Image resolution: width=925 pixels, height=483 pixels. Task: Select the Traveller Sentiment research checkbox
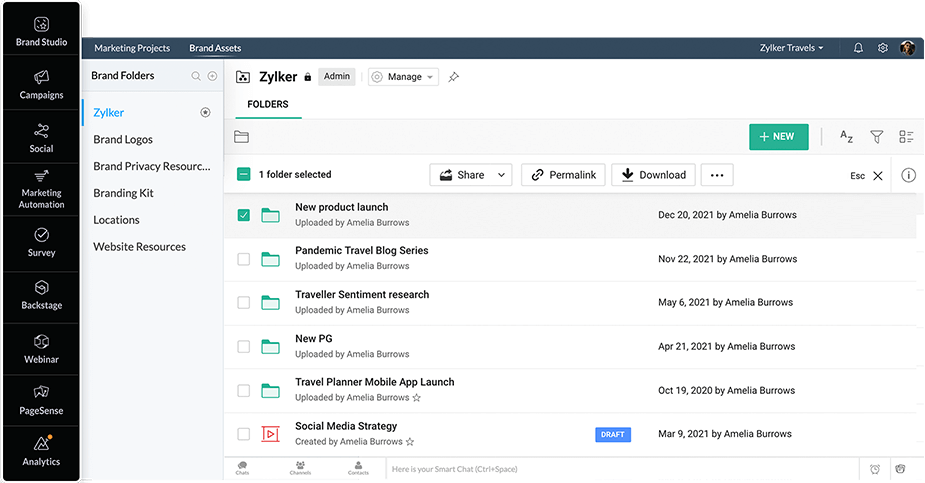244,303
